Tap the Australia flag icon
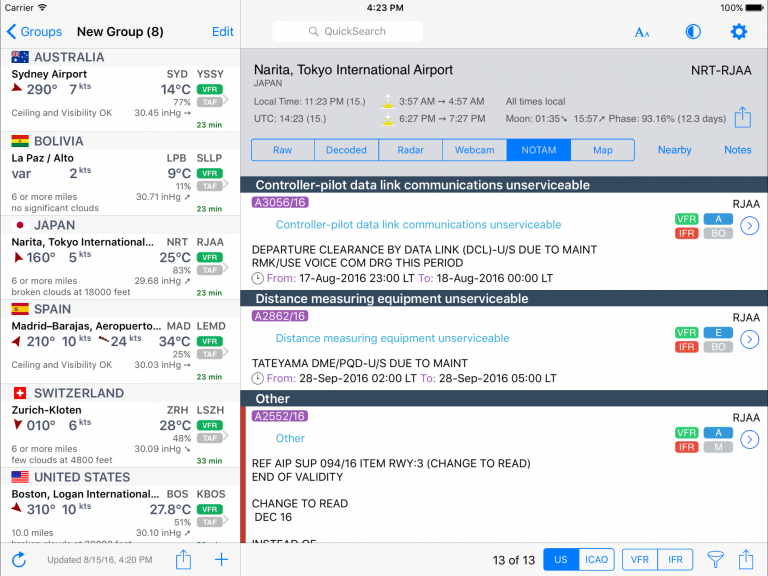Screen dimensions: 768x576 (x=20, y=57)
